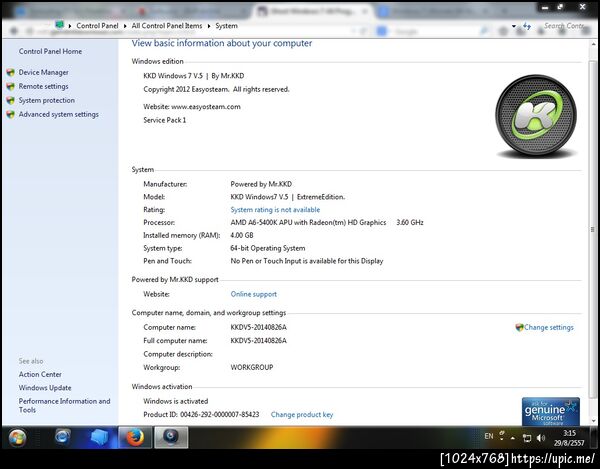
Task: Open Advanced system settings
Action: point(59,114)
